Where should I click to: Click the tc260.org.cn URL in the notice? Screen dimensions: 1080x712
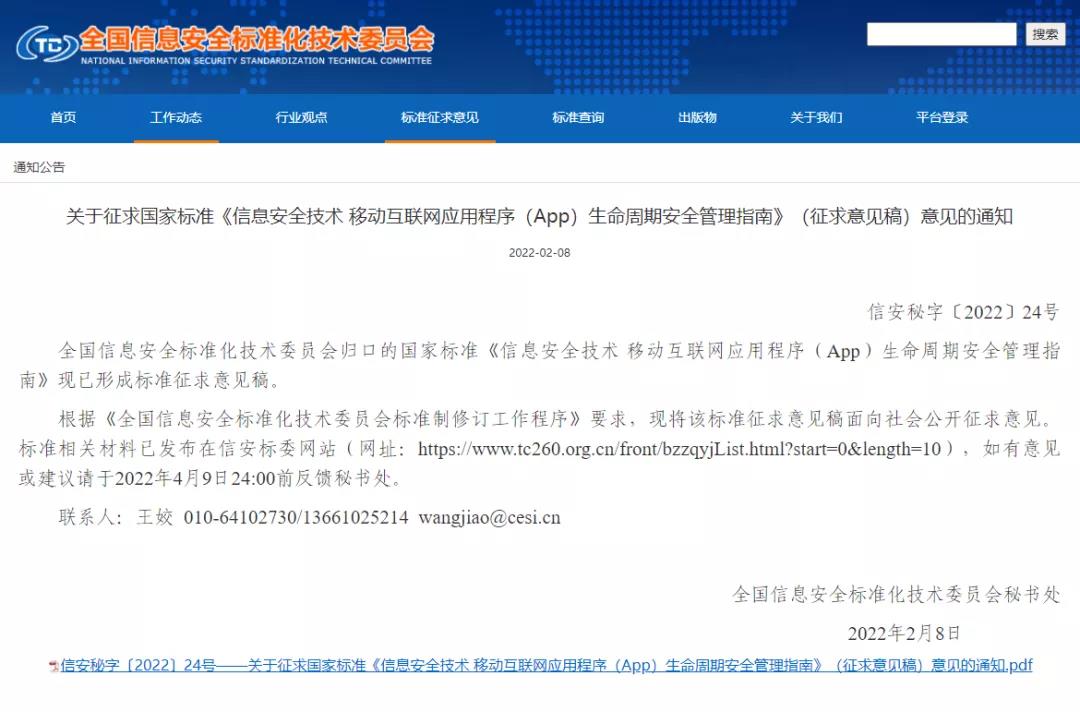[679, 449]
